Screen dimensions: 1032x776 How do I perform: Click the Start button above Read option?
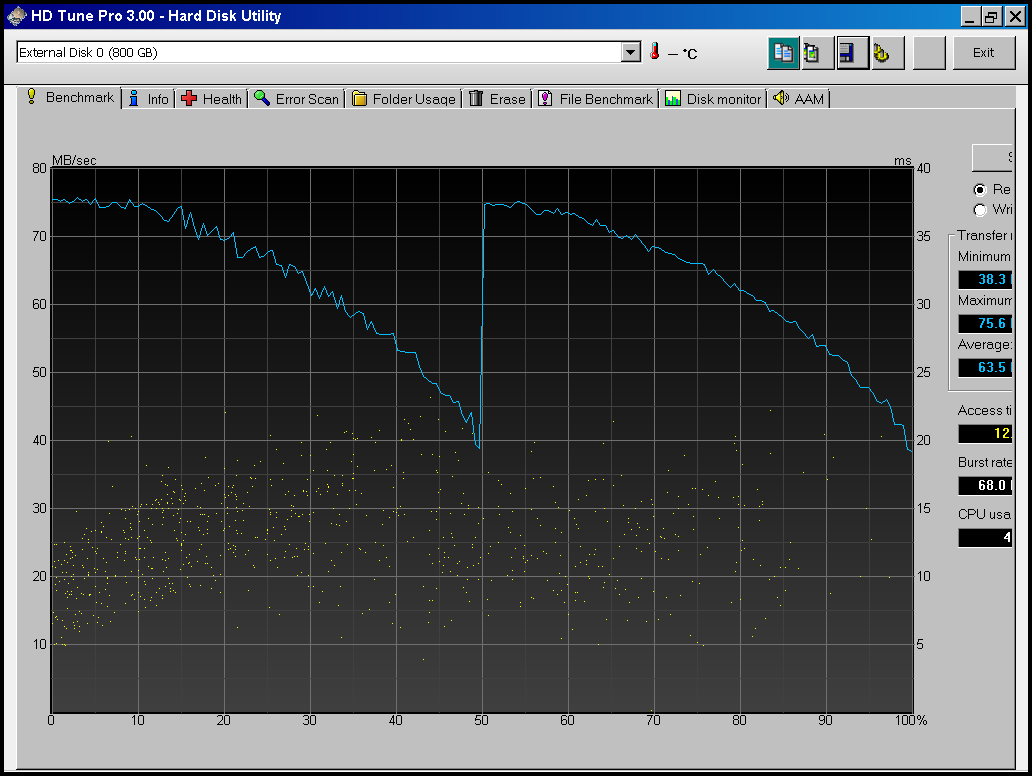(x=992, y=157)
